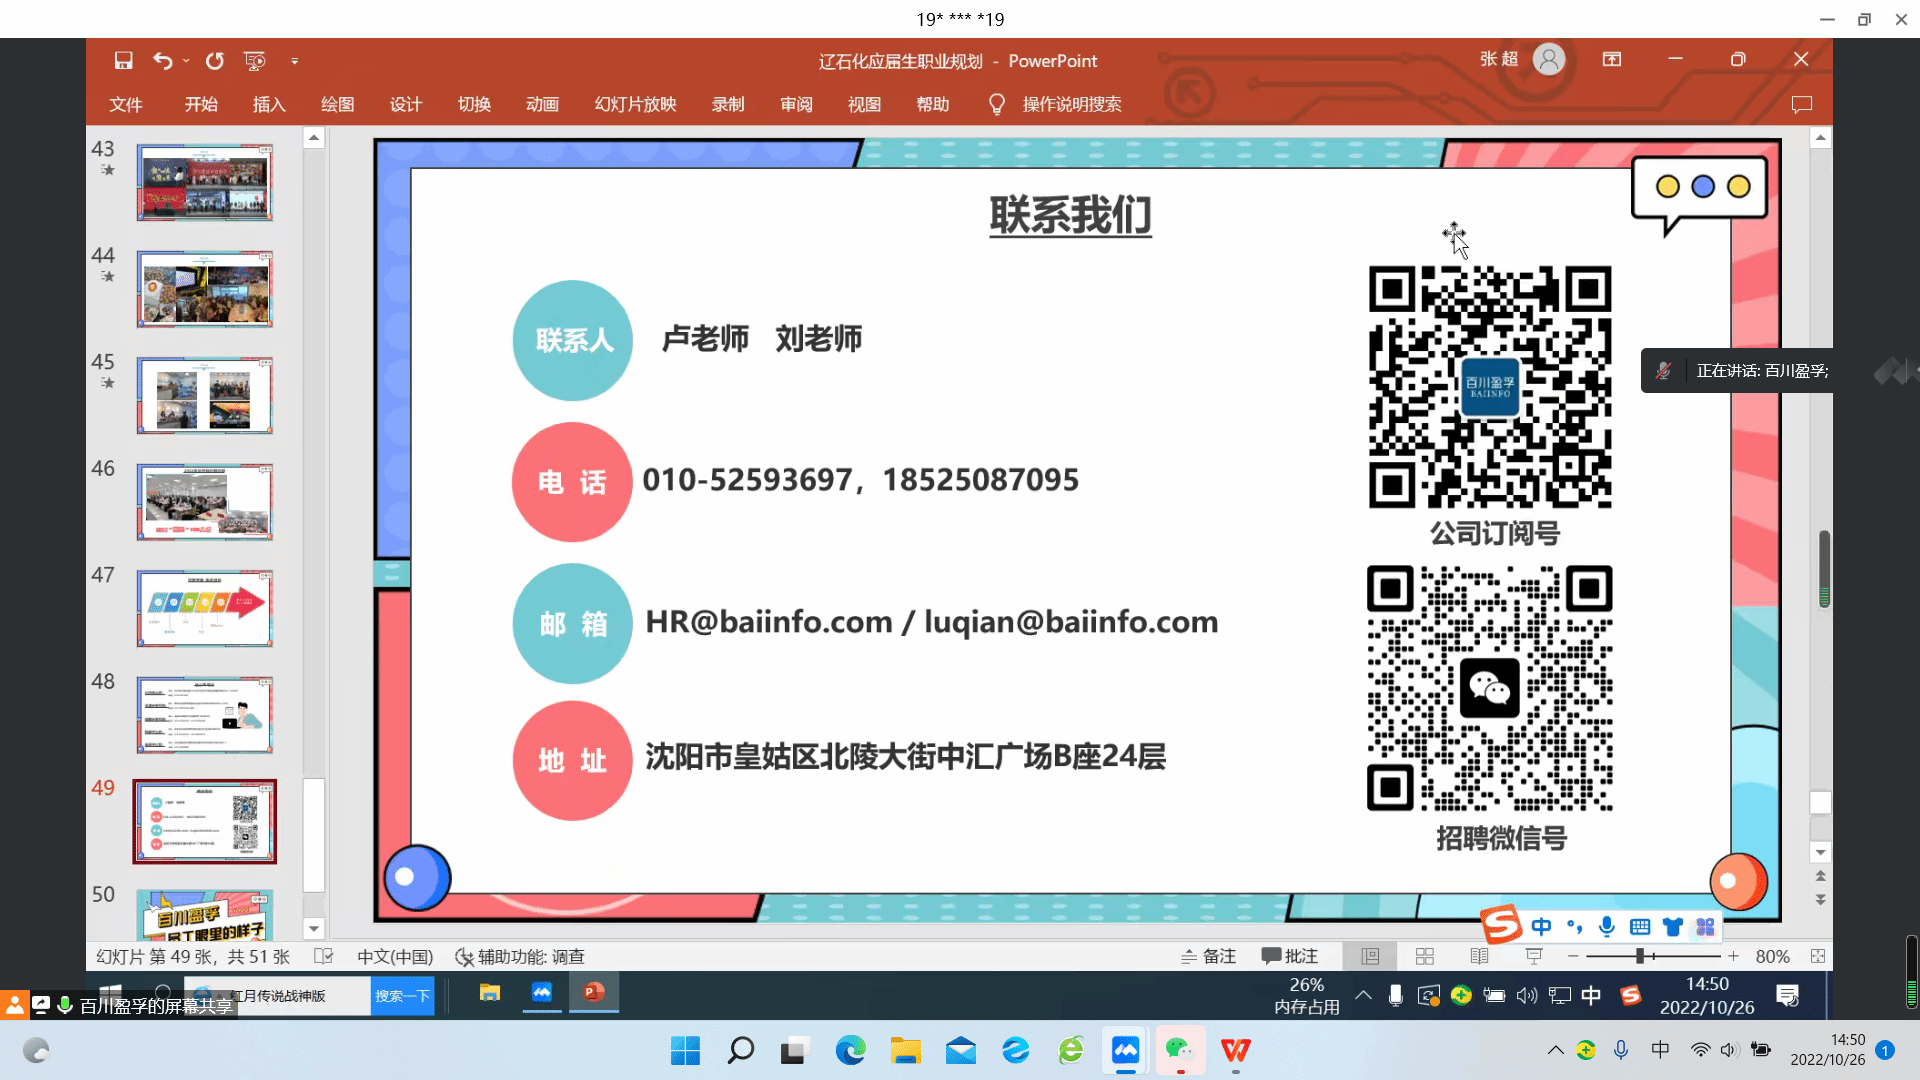1920x1080 pixels.
Task: Click the 联系人 circle shape
Action: (573, 340)
